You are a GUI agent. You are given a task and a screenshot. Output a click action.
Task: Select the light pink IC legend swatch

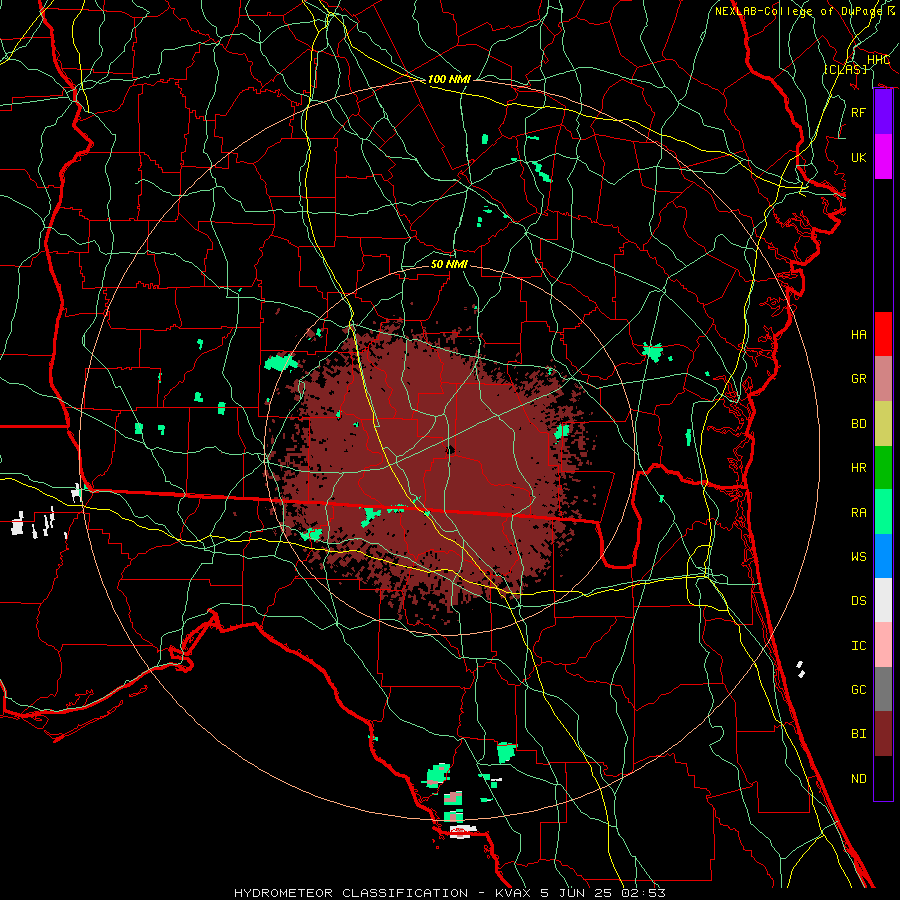[883, 645]
